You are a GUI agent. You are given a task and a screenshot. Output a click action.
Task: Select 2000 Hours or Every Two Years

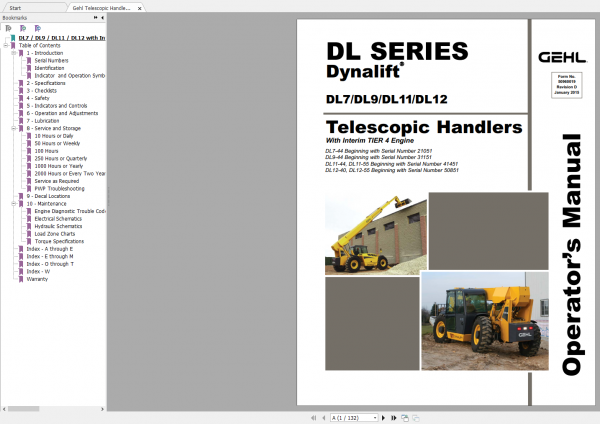(70, 173)
